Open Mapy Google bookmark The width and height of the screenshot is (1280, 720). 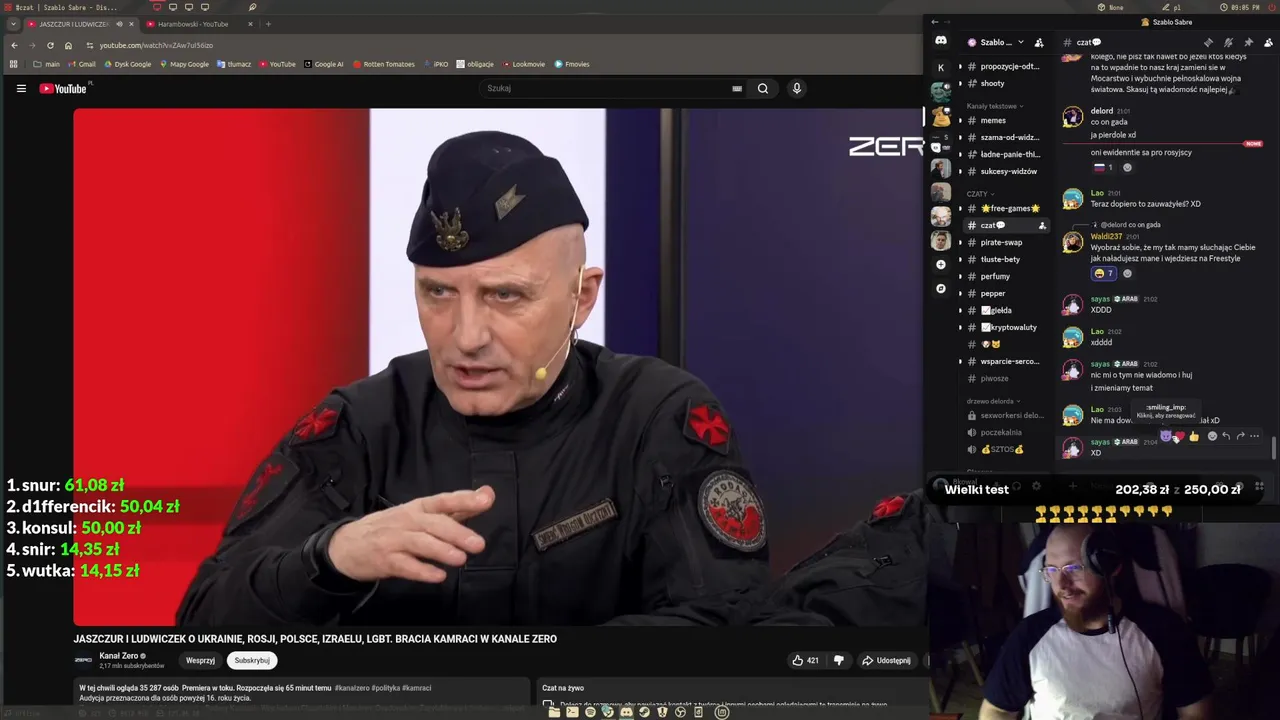[184, 64]
